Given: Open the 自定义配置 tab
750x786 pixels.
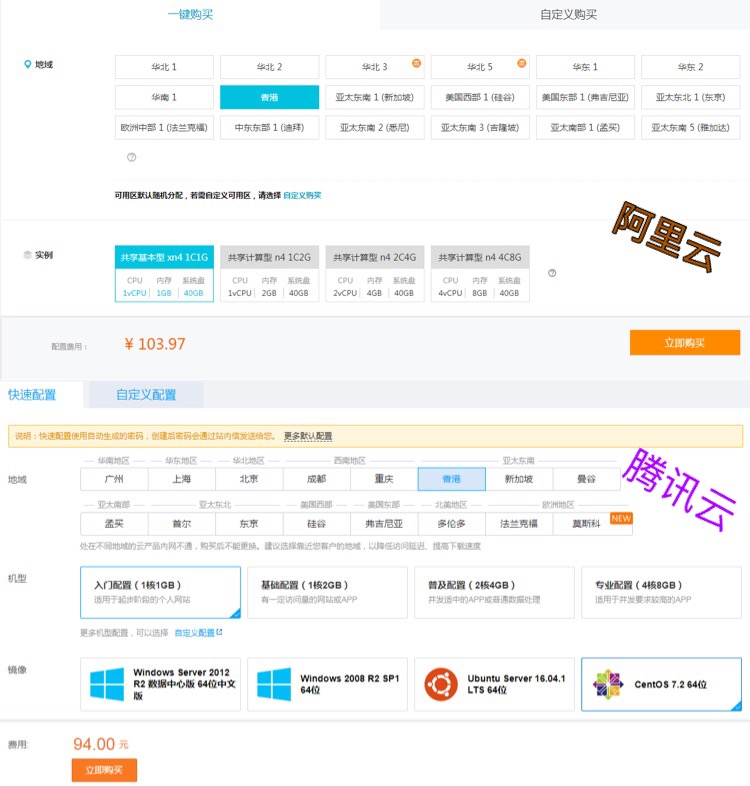Looking at the screenshot, I should 146,395.
